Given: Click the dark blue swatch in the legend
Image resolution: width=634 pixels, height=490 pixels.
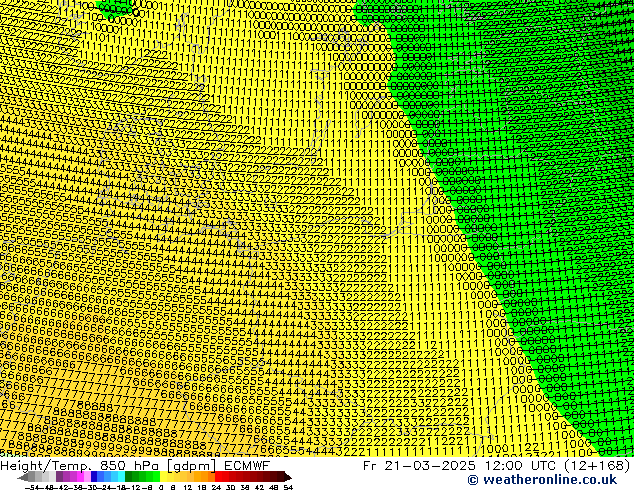Looking at the screenshot, I should coord(94,477).
